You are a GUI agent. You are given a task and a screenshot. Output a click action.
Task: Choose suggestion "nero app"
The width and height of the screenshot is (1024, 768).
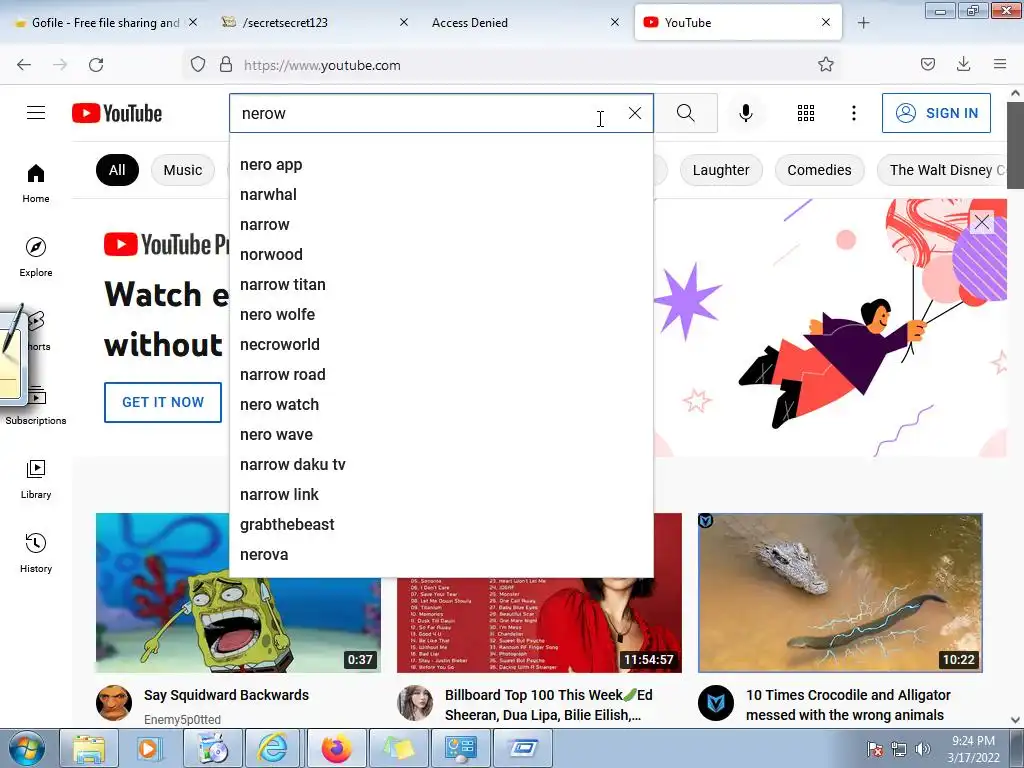click(441, 165)
